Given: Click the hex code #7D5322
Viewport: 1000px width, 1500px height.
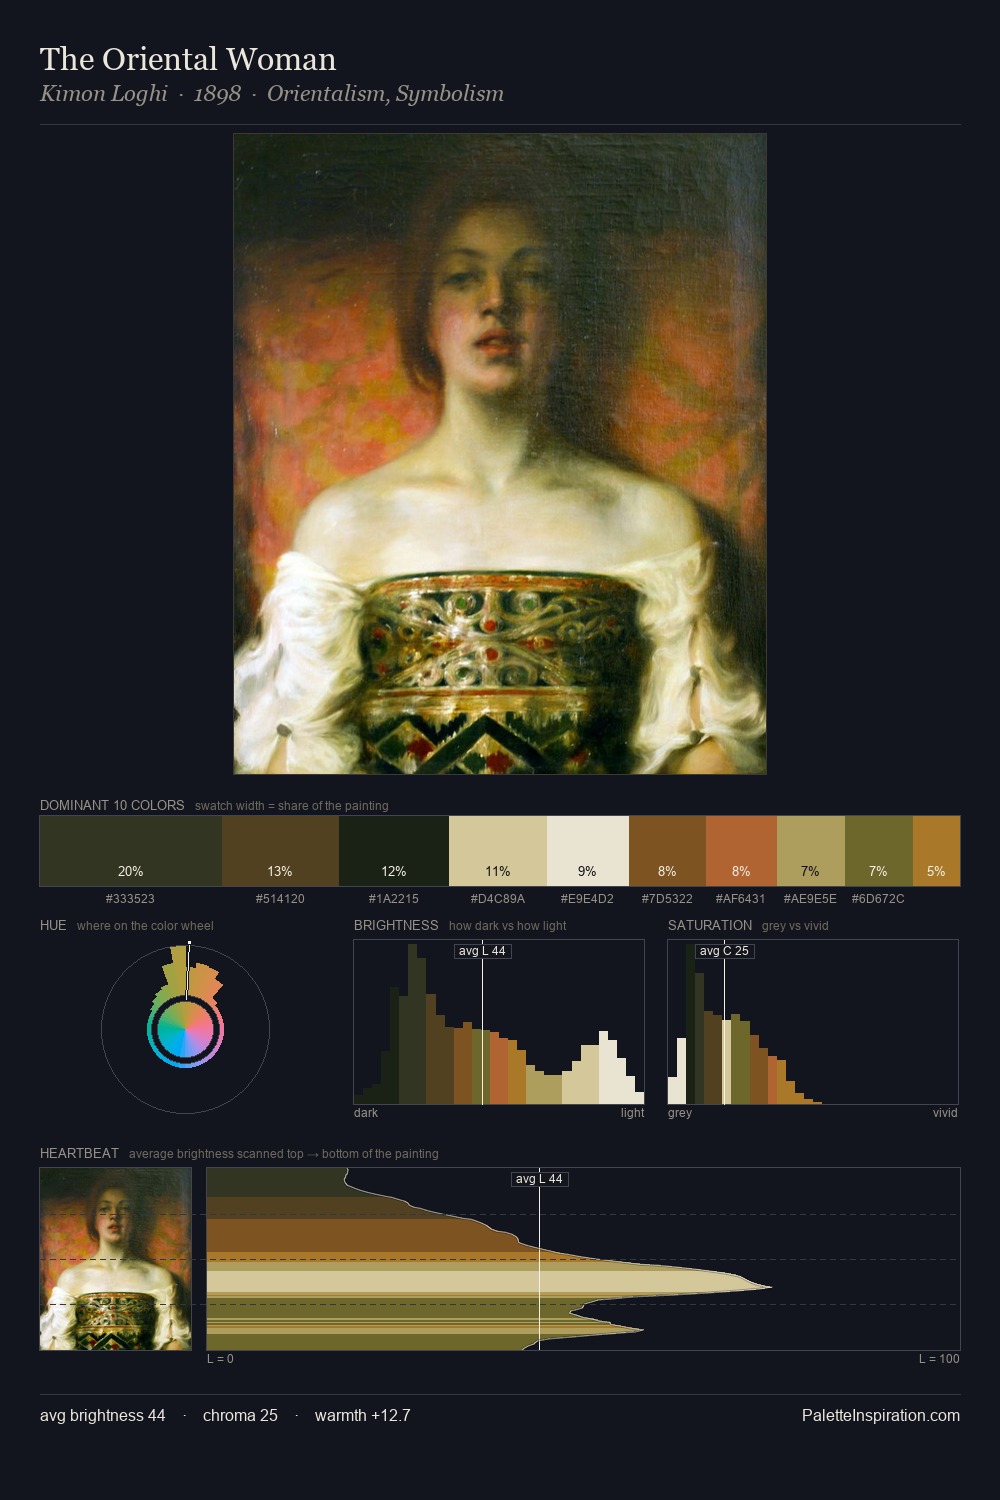Looking at the screenshot, I should point(667,899).
